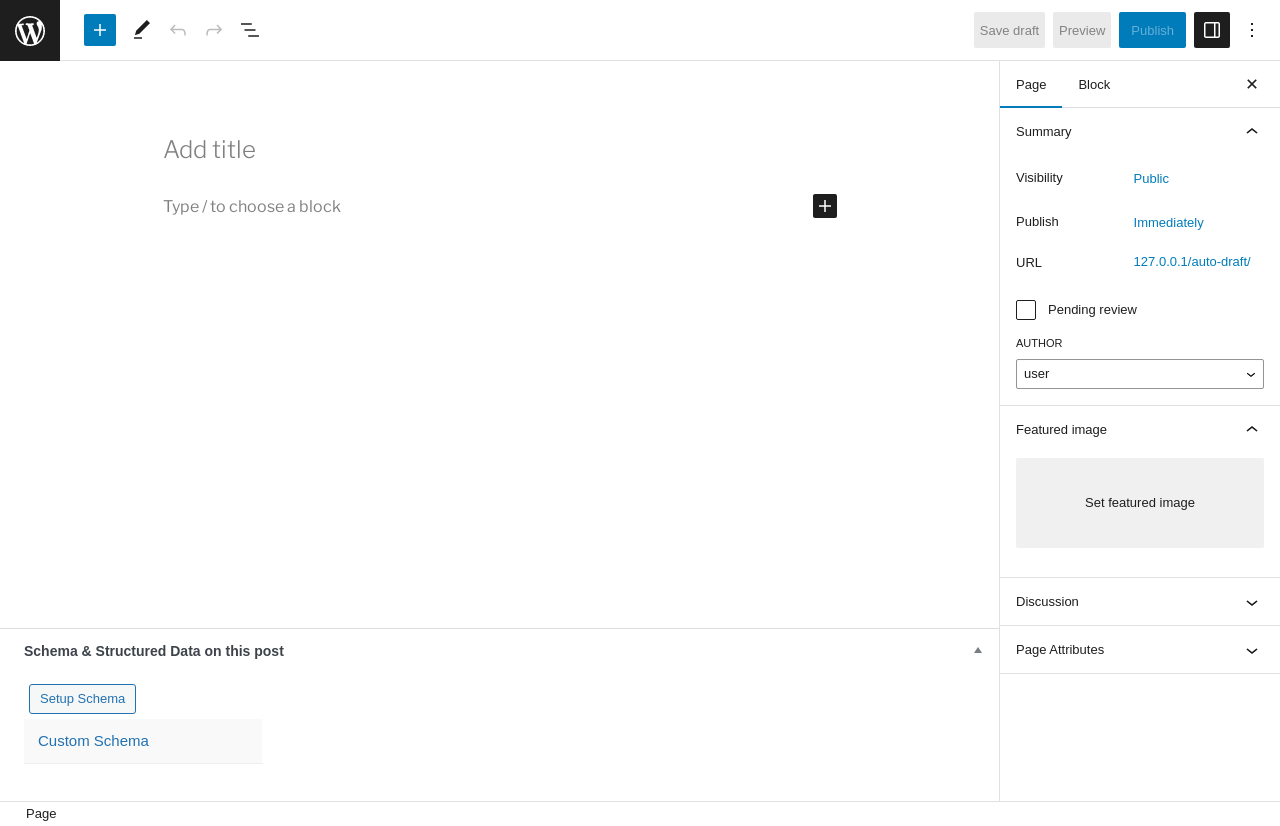Viewport: 1280px width, 826px height.
Task: Open the Options three-dot menu
Action: point(1252,30)
